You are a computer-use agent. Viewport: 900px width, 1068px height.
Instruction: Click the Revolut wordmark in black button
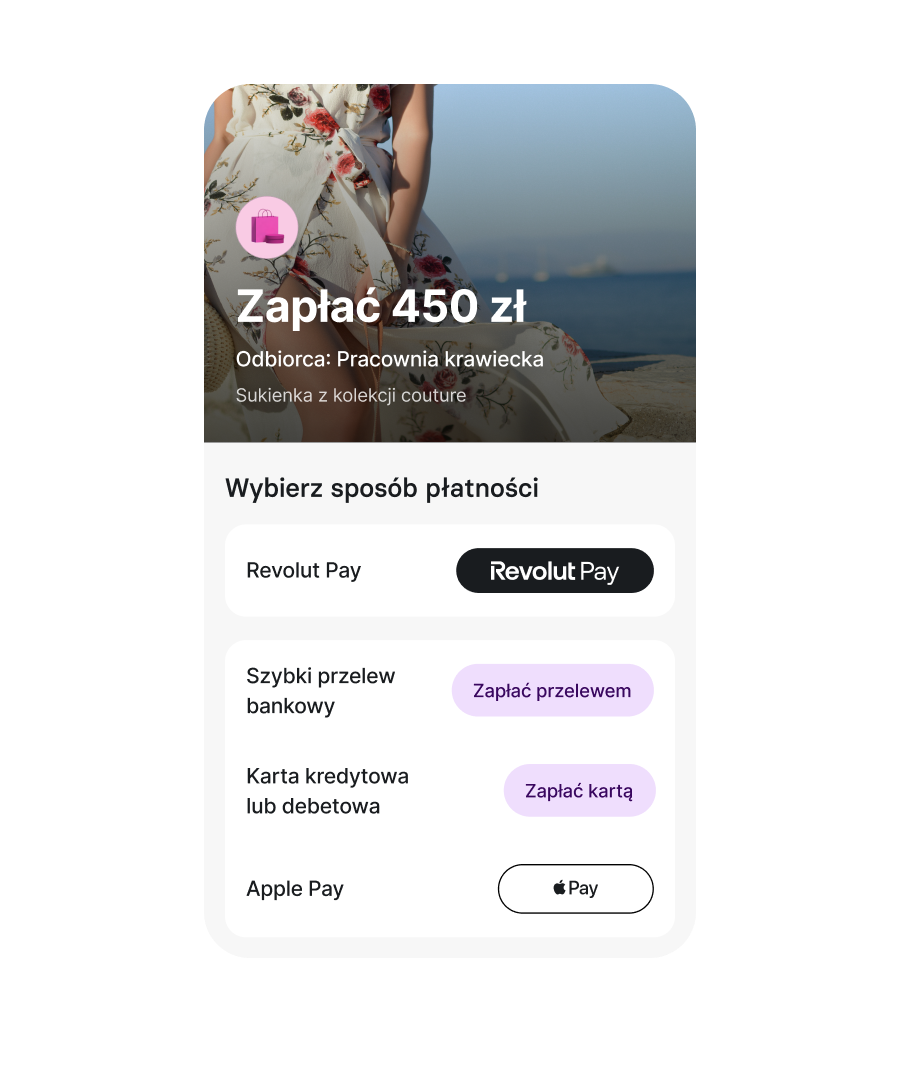tap(533, 571)
